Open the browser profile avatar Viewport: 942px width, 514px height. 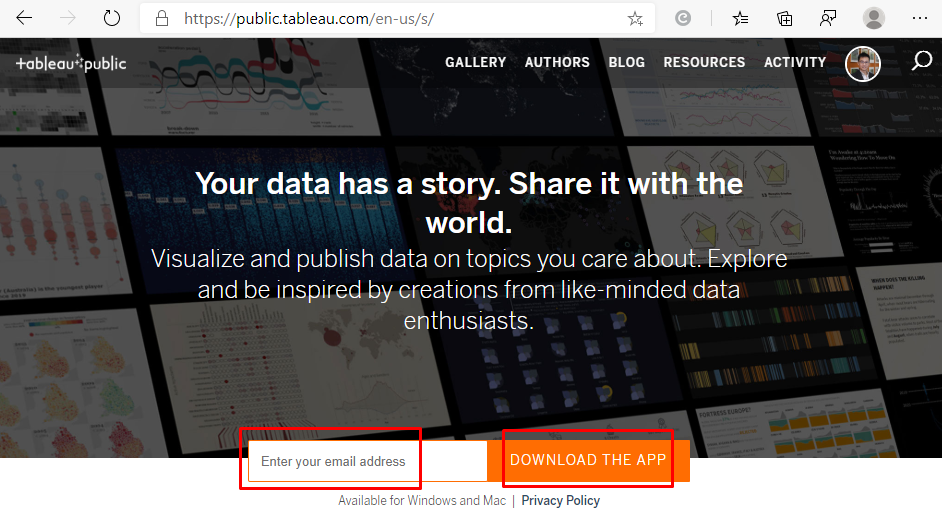click(874, 18)
